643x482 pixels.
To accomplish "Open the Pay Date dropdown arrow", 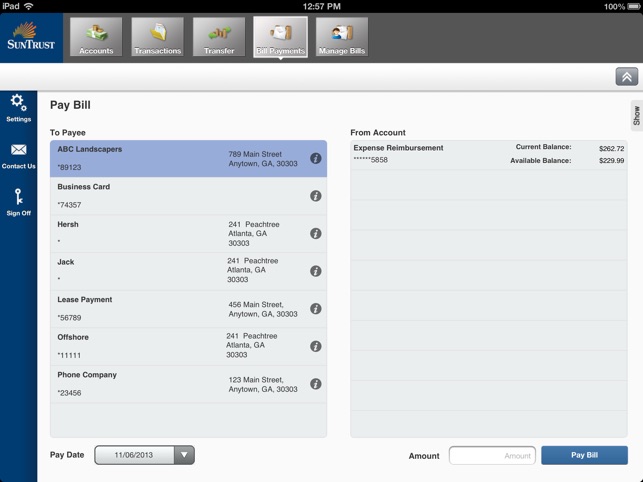I will pyautogui.click(x=184, y=455).
